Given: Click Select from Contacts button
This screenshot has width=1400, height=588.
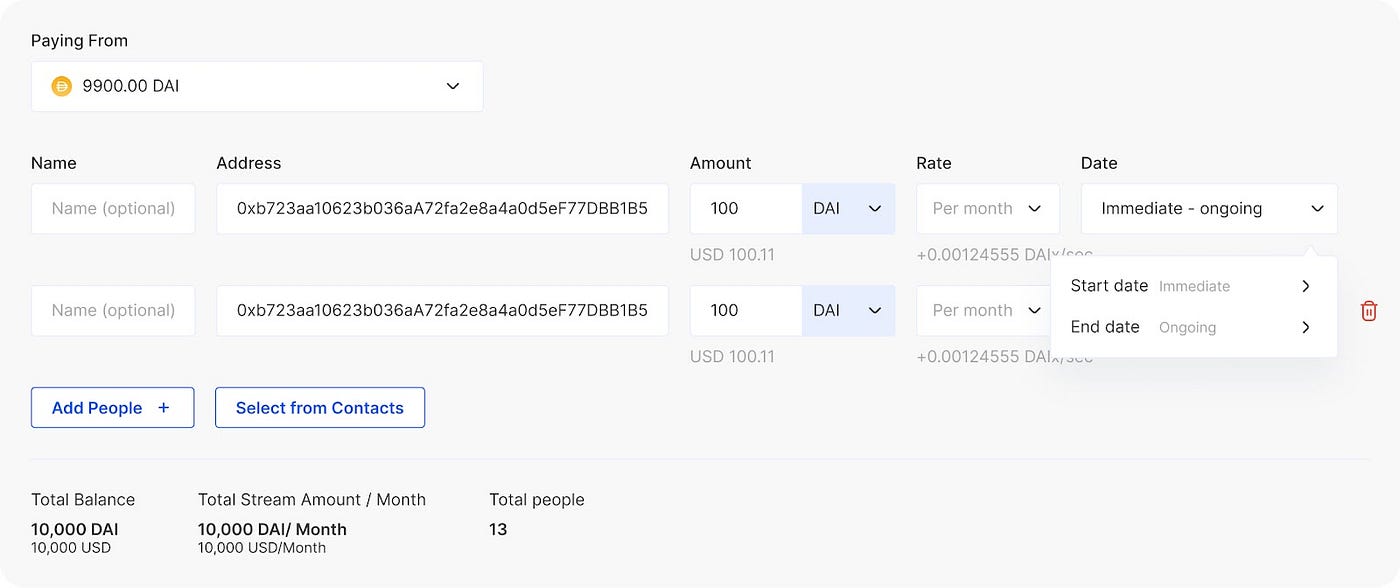Looking at the screenshot, I should [x=320, y=408].
